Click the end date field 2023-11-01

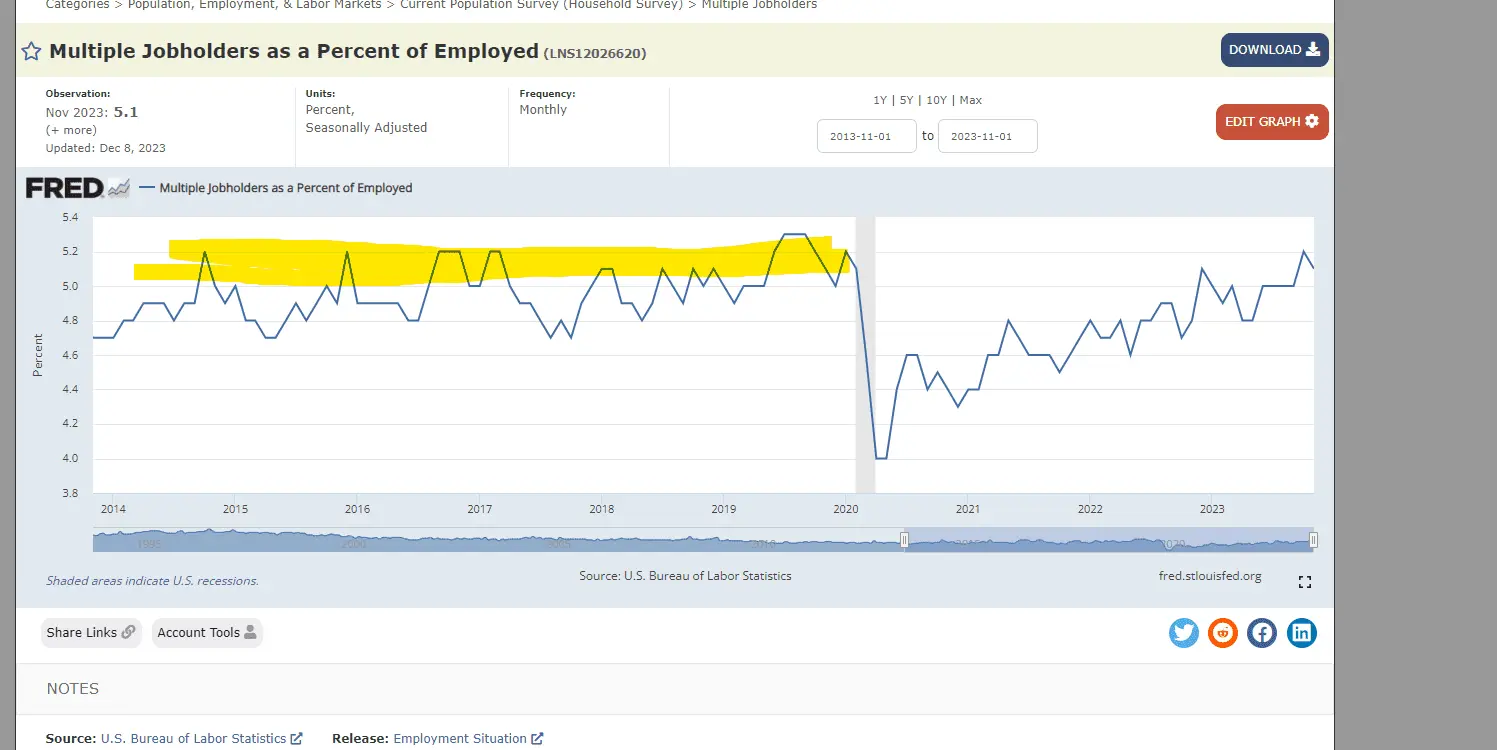(987, 136)
